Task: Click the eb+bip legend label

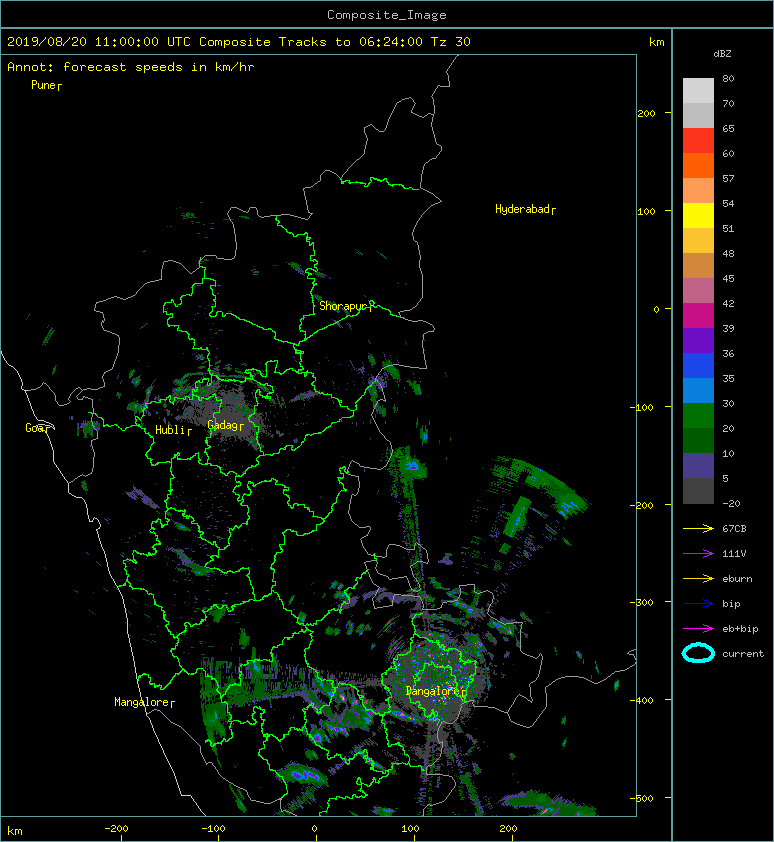Action: (x=740, y=629)
